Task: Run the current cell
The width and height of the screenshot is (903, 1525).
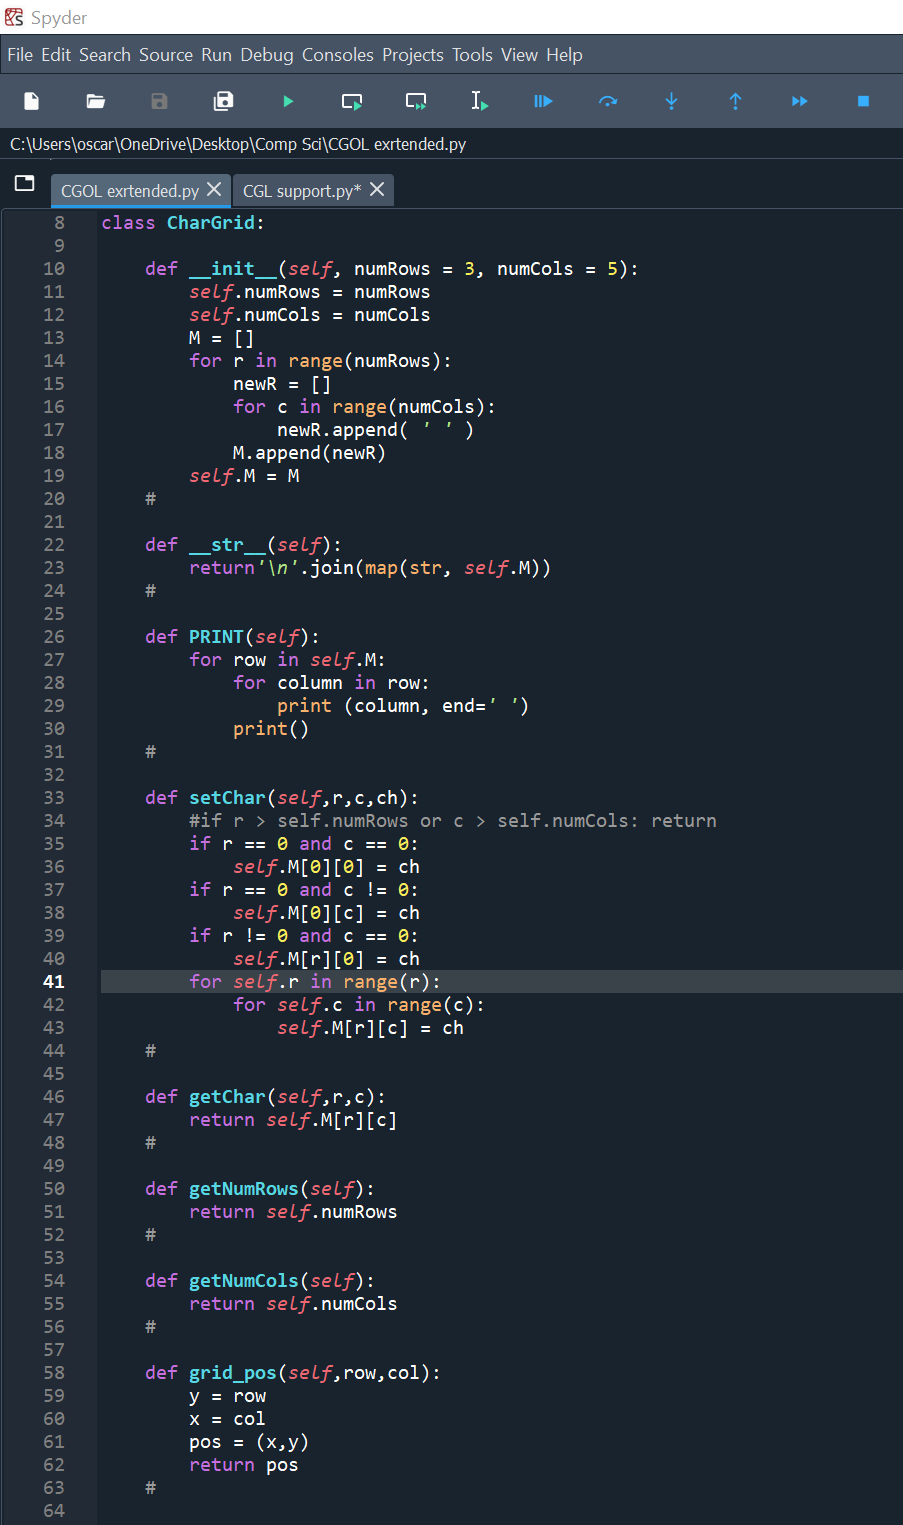Action: [351, 101]
